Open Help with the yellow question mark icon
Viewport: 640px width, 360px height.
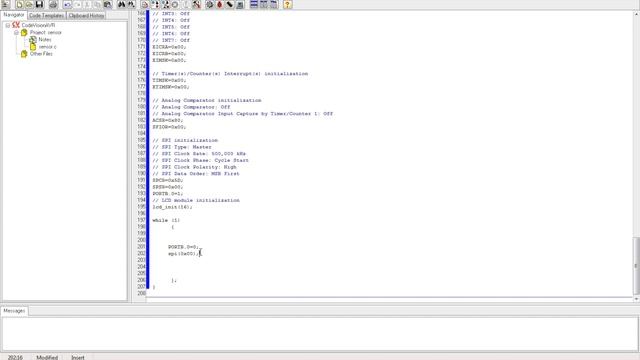pos(287,4)
